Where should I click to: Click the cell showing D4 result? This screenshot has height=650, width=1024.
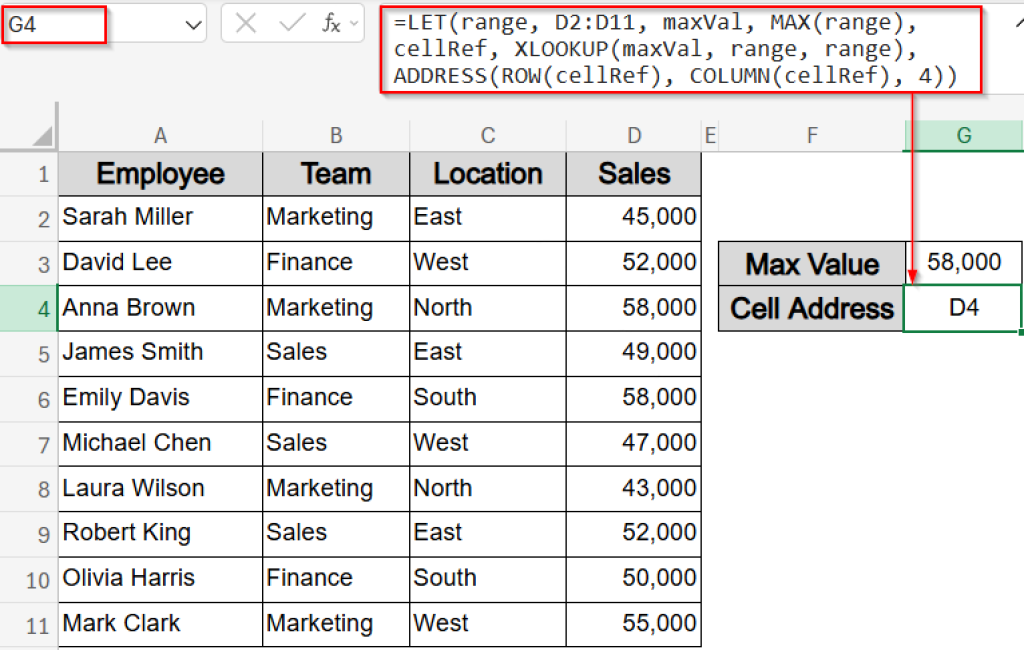(962, 308)
